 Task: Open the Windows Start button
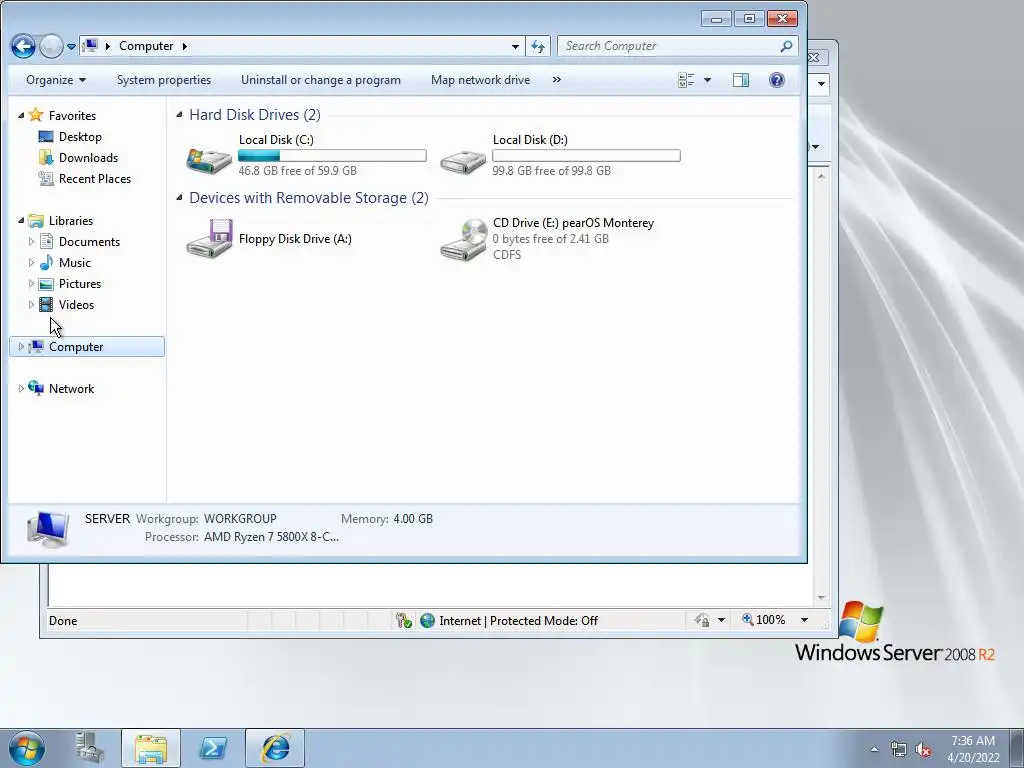[x=27, y=748]
